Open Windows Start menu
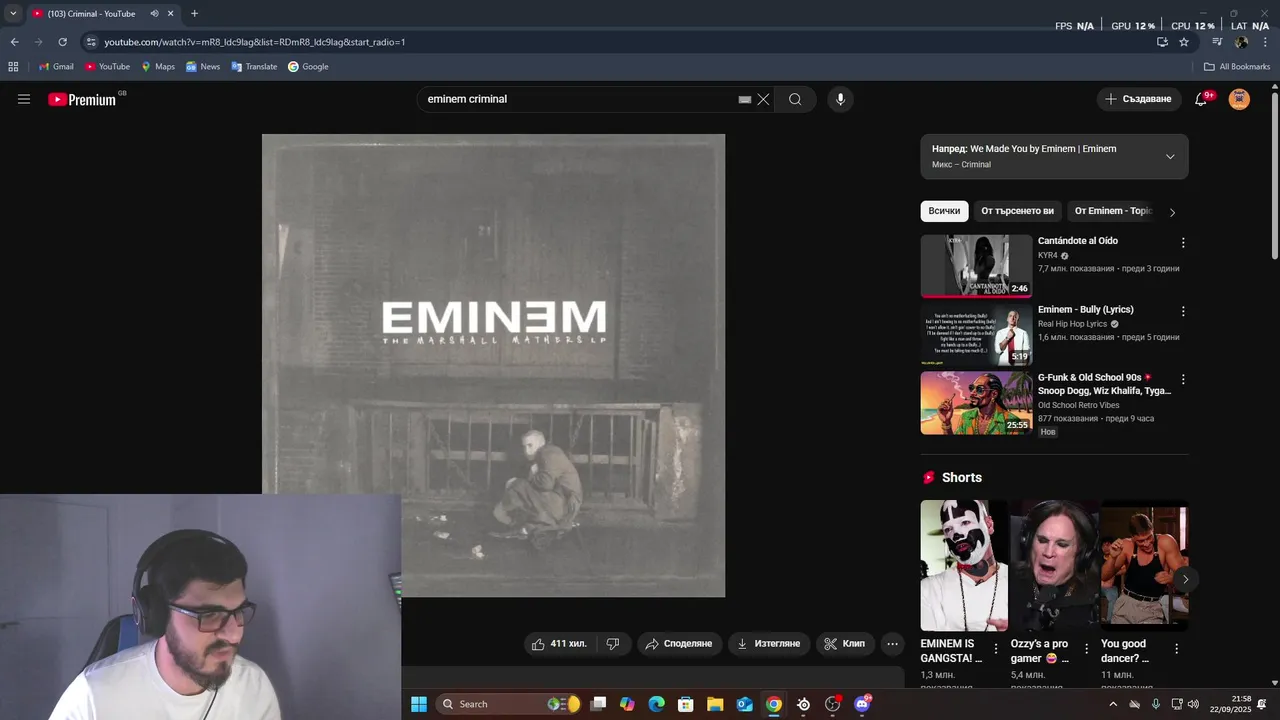This screenshot has width=1280, height=720. coord(419,704)
